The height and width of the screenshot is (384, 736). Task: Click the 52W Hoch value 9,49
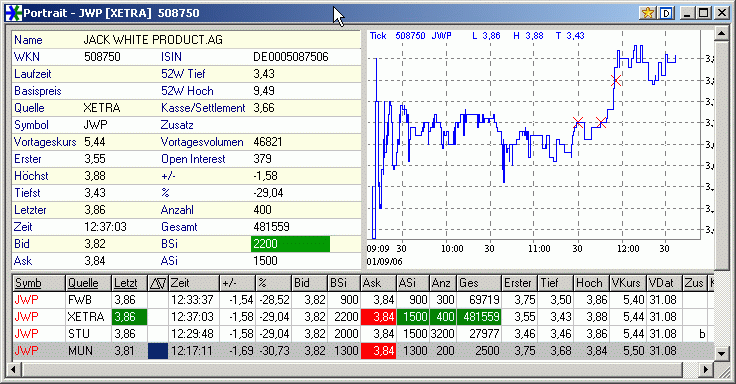(x=264, y=91)
